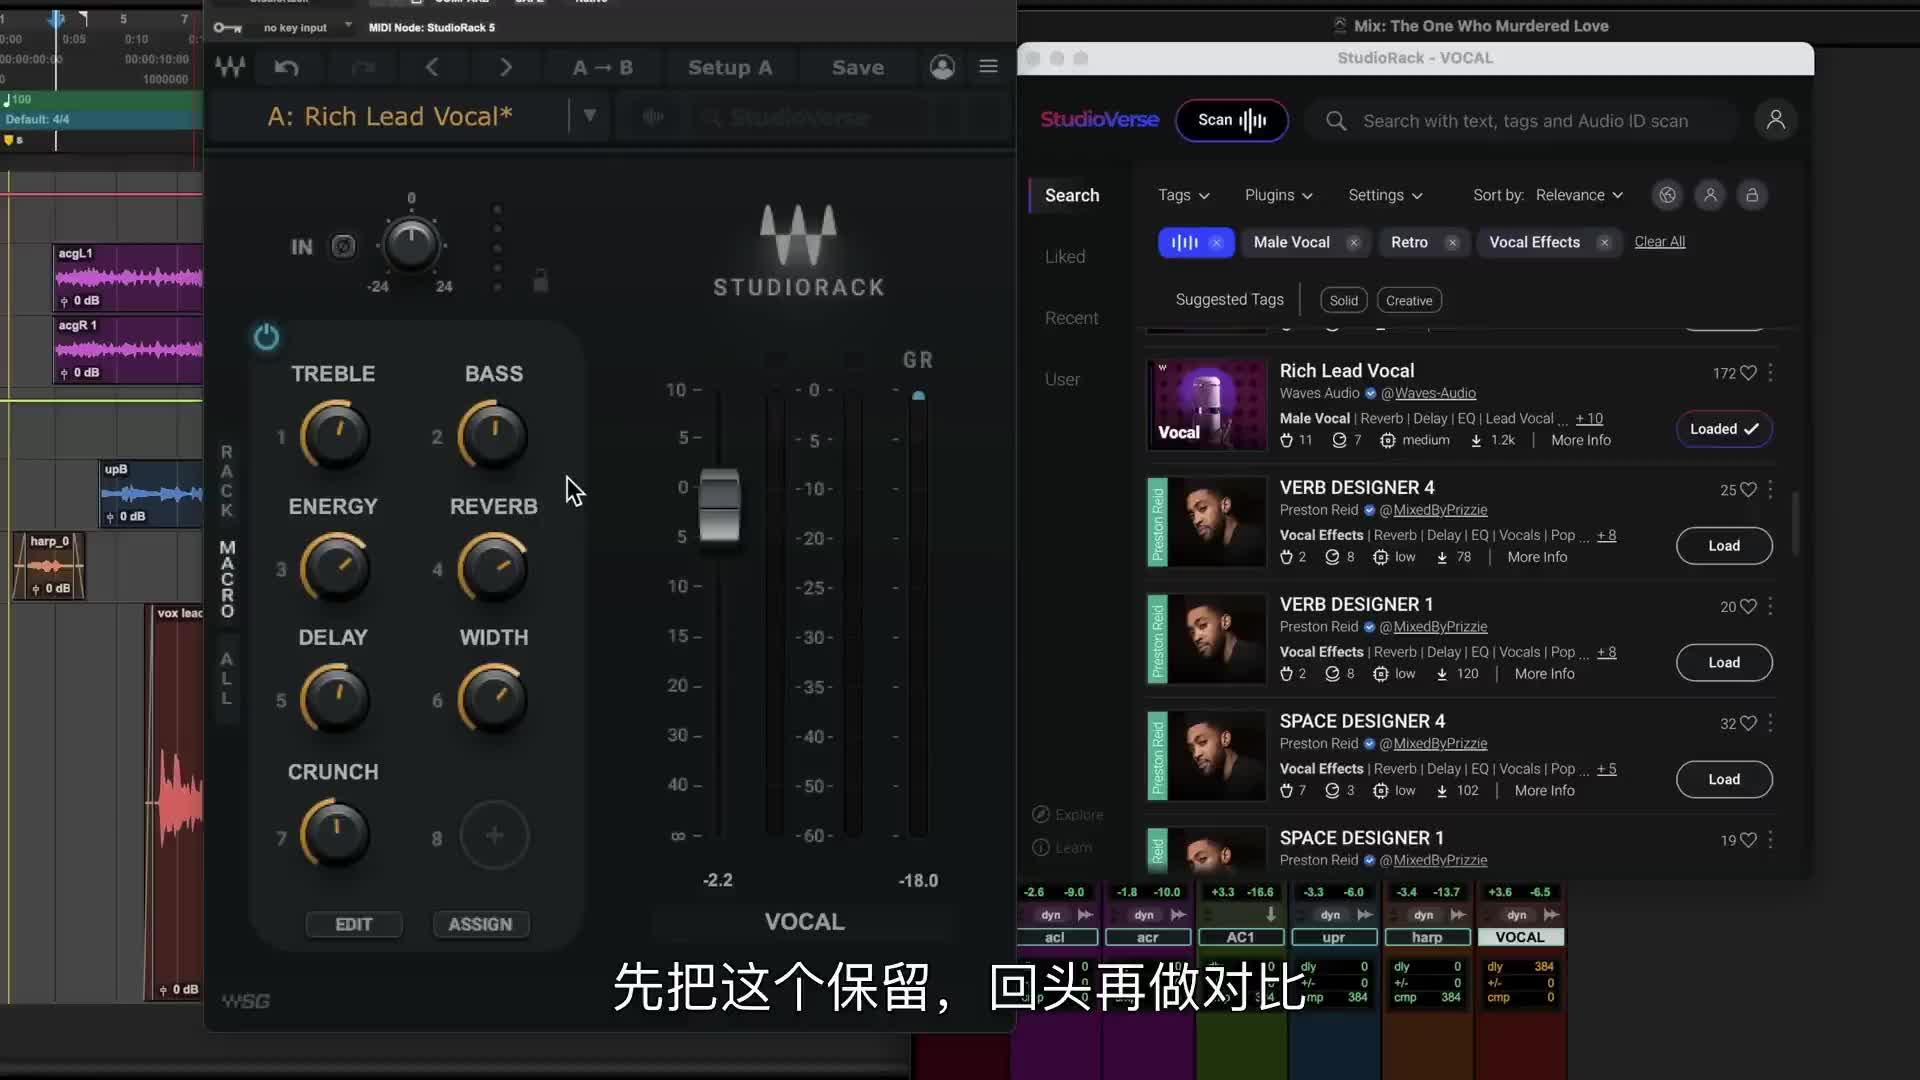Save the current preset
This screenshot has height=1080, width=1920.
pyautogui.click(x=858, y=67)
